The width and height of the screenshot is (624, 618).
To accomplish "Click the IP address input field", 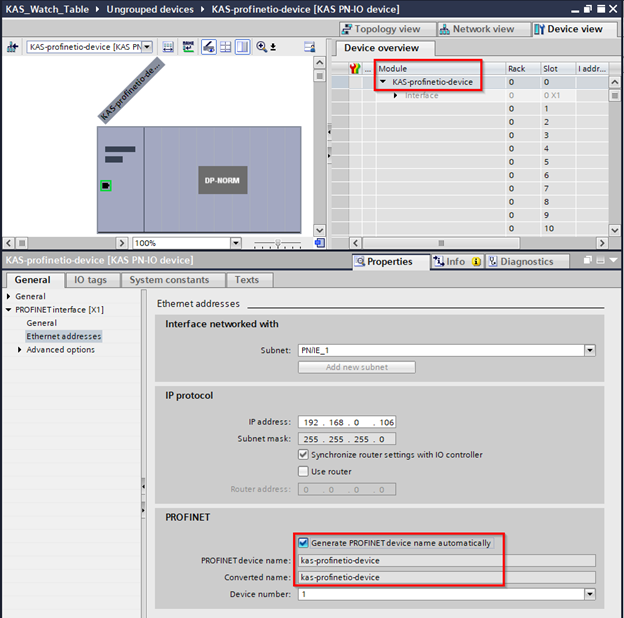I will tap(347, 422).
